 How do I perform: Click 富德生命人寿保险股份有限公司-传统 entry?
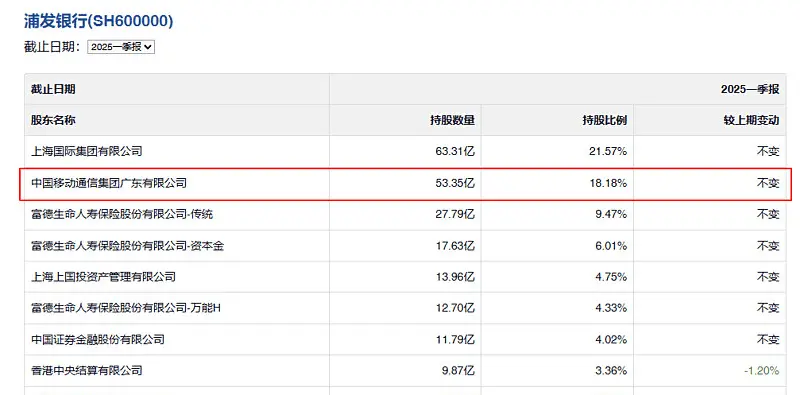pyautogui.click(x=121, y=214)
